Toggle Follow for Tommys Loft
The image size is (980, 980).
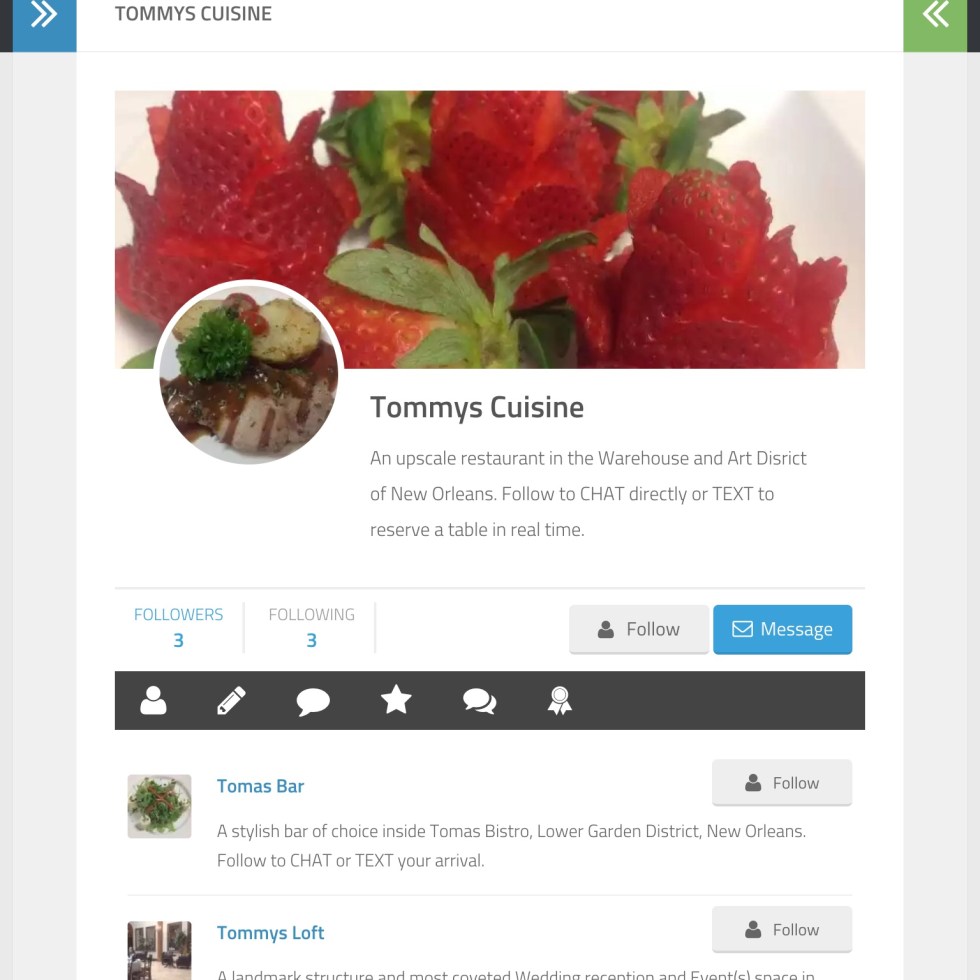[782, 929]
